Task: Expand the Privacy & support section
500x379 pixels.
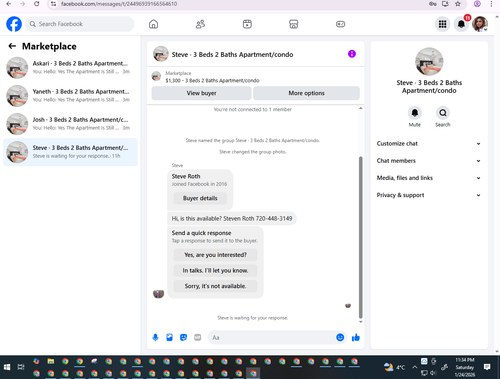Action: click(429, 195)
